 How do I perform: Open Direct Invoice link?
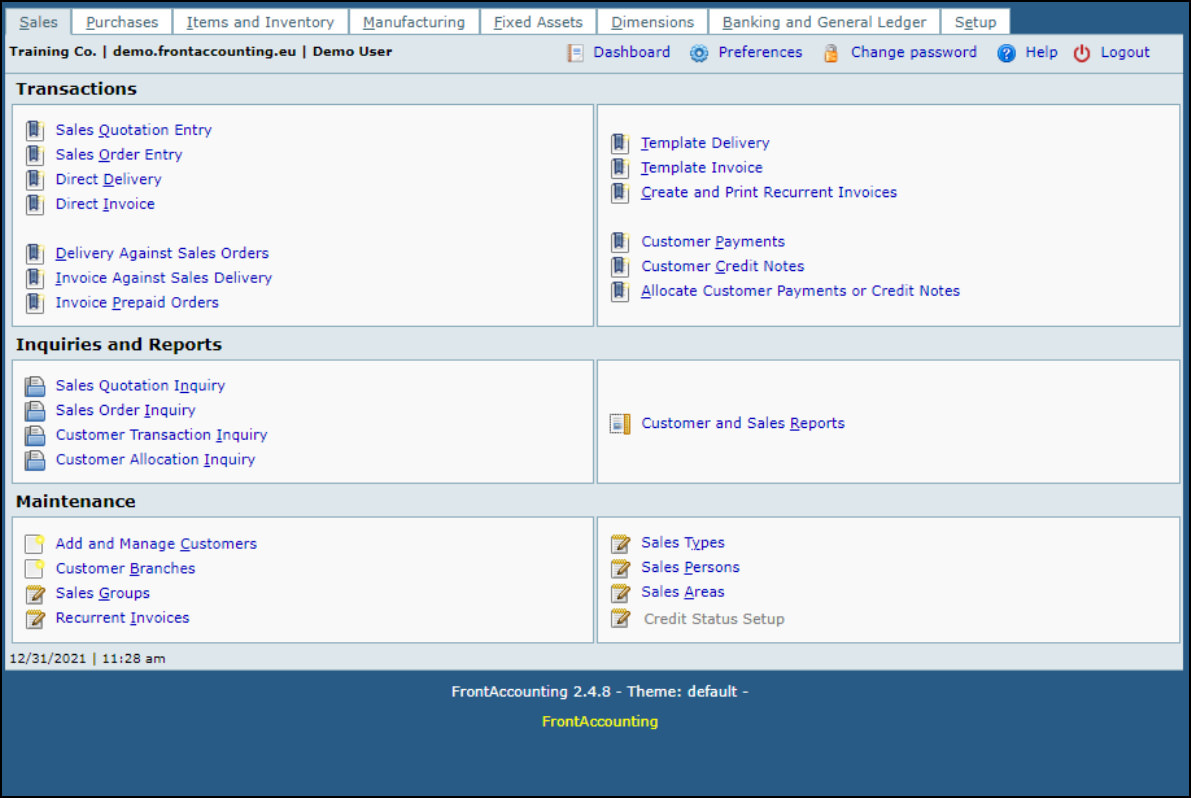[x=105, y=204]
